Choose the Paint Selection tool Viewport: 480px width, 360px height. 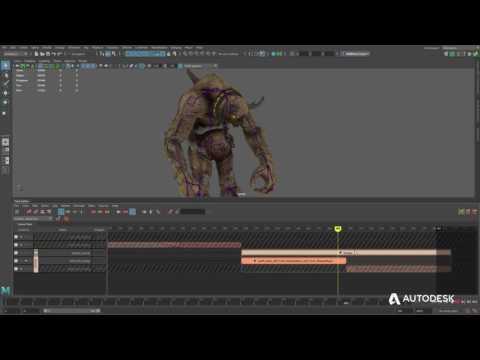[x=5, y=83]
